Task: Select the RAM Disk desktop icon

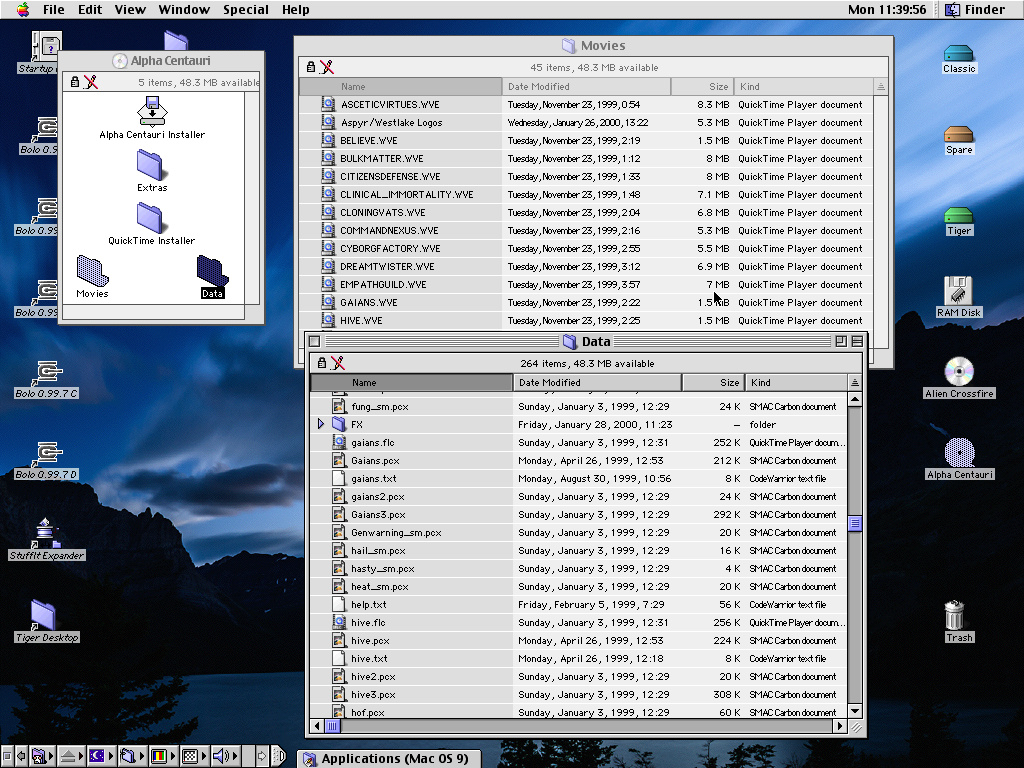Action: click(958, 291)
